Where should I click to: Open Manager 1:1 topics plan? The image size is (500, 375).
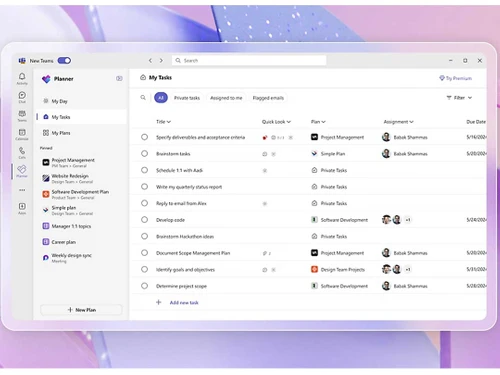pos(81,226)
